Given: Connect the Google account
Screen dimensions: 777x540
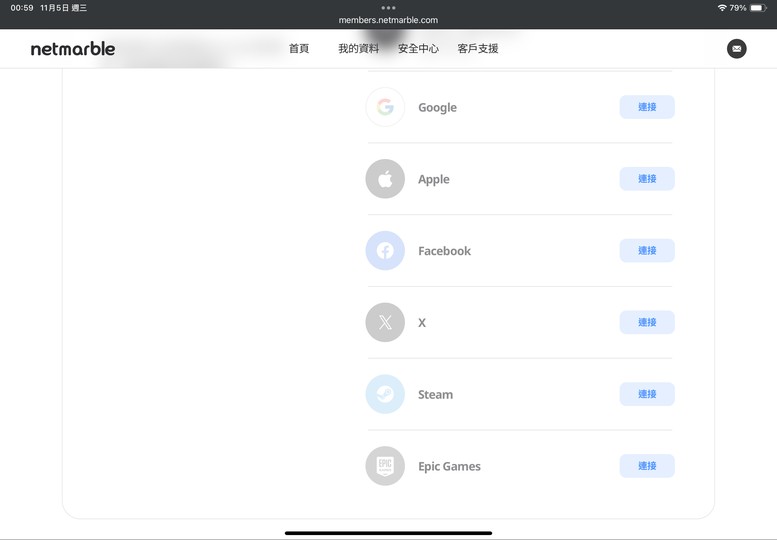Looking at the screenshot, I should 647,107.
